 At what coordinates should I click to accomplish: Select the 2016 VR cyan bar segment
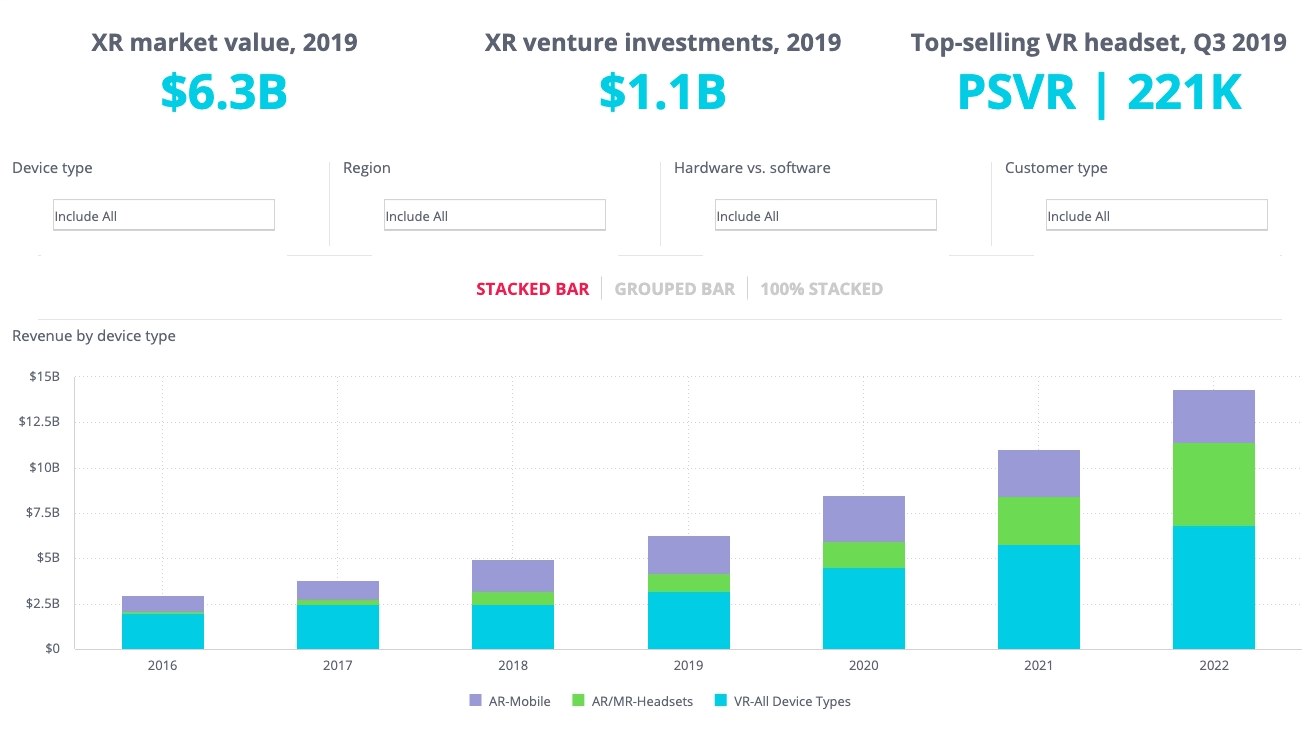coord(162,631)
